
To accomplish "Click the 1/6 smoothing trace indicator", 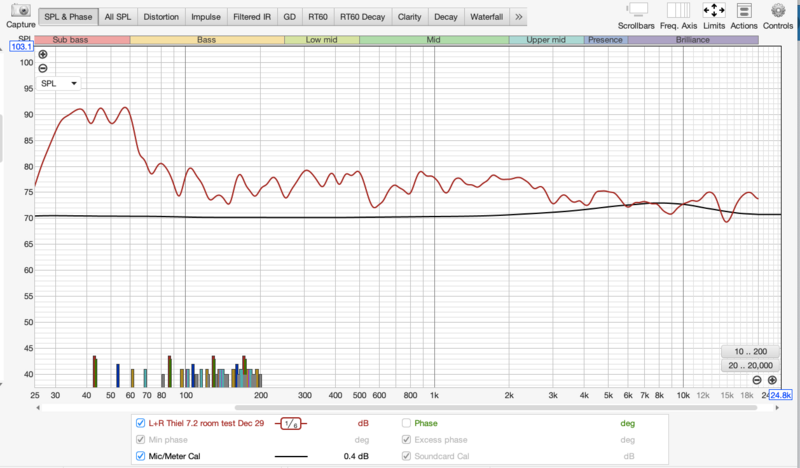I will pos(293,423).
